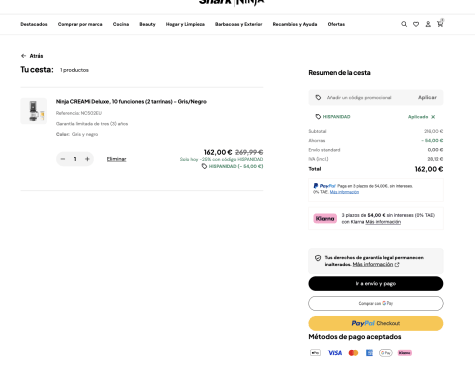Pay using PayPal Checkout button
Image resolution: width=475 pixels, height=390 pixels.
click(376, 323)
